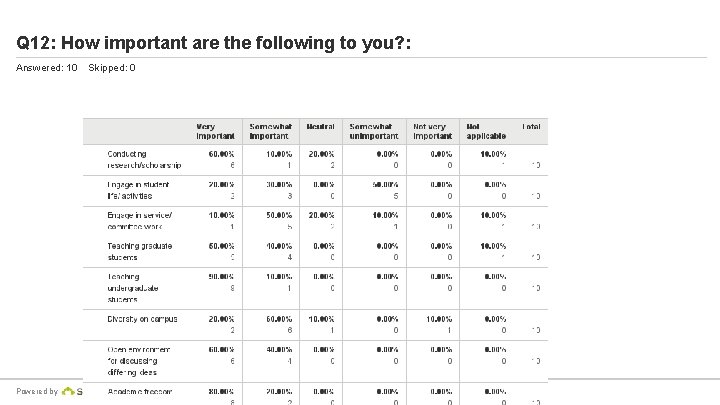Select the "Engage in service/committee work" row label
Screen dimensions: 720x405
click(140, 221)
